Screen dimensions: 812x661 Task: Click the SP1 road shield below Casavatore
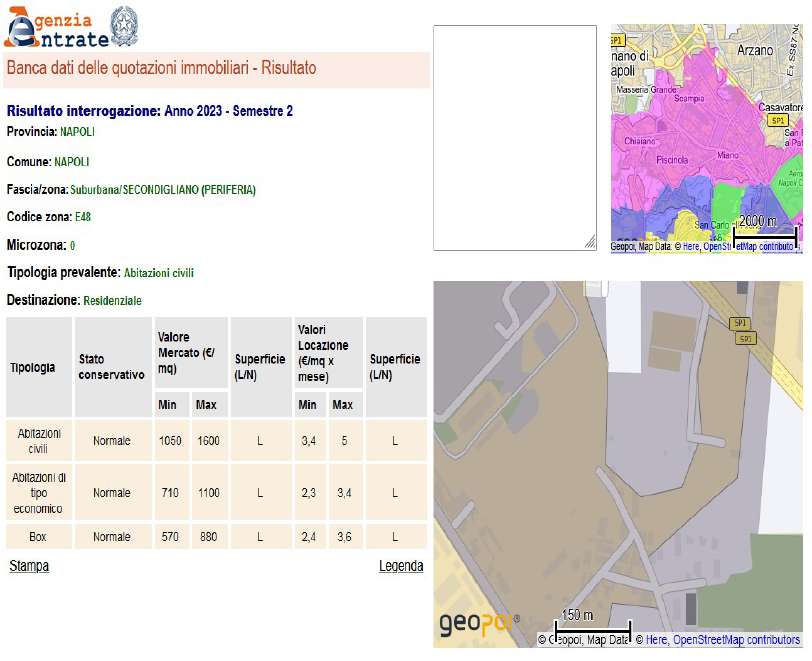click(x=777, y=120)
